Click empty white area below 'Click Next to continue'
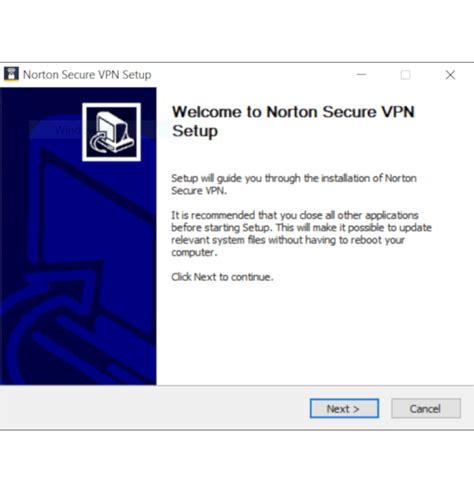Image resolution: width=474 pixels, height=493 pixels. coord(313,333)
